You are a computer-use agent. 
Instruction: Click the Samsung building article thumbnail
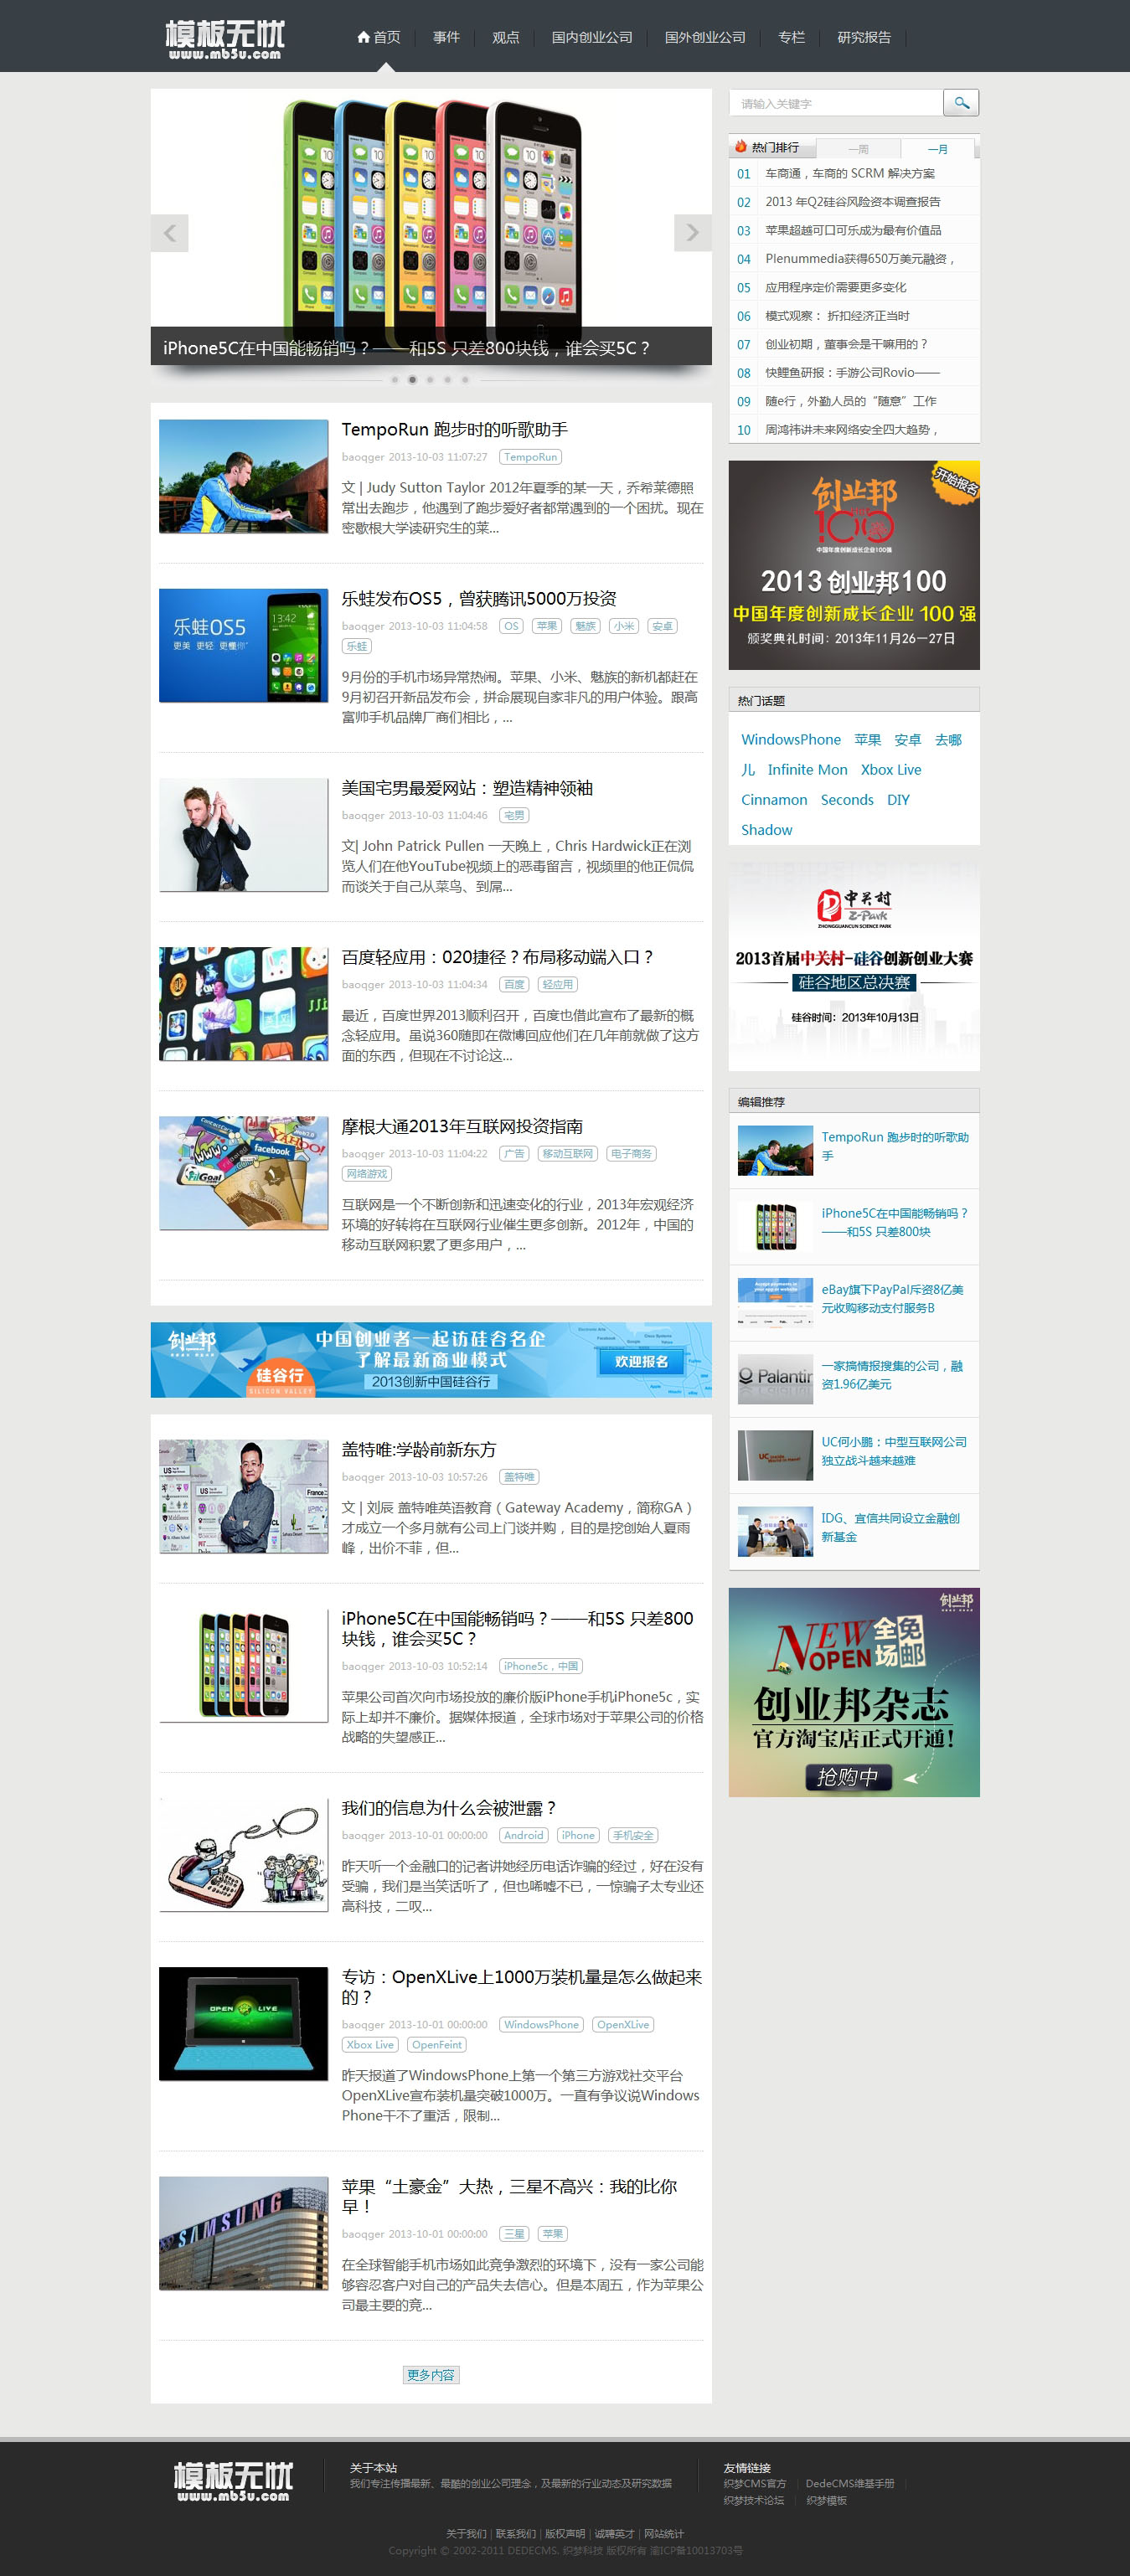point(243,2233)
